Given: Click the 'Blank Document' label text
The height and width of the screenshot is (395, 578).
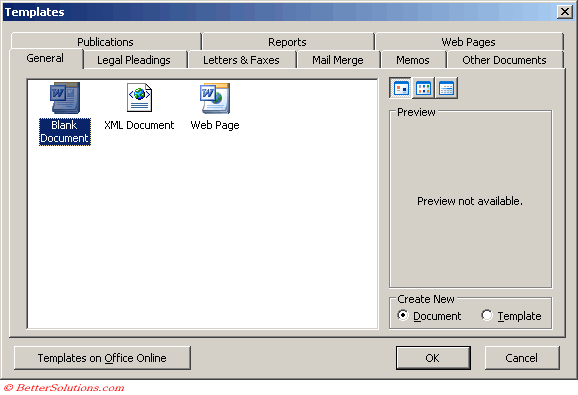Looking at the screenshot, I should (65, 132).
